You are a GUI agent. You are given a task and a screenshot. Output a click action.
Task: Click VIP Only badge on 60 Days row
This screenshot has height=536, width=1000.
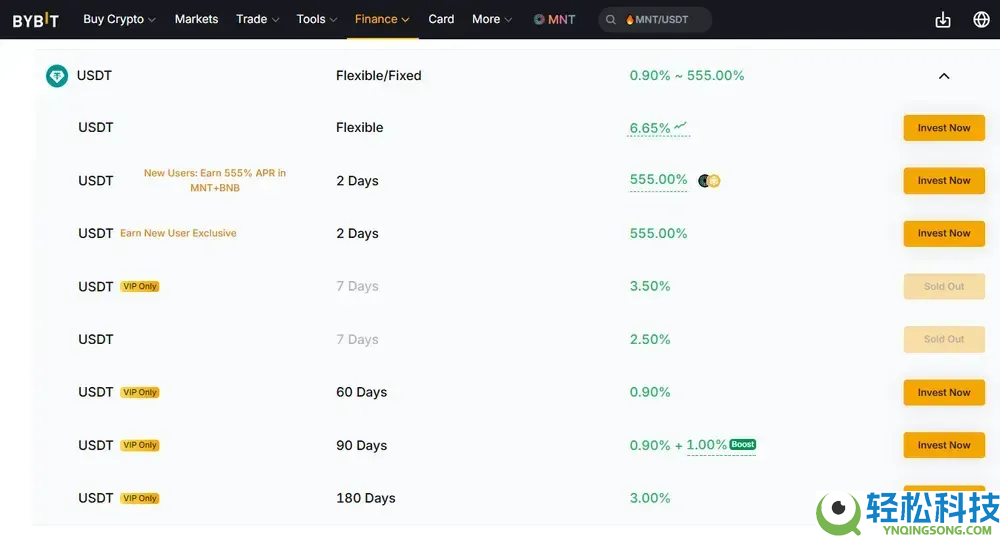140,392
